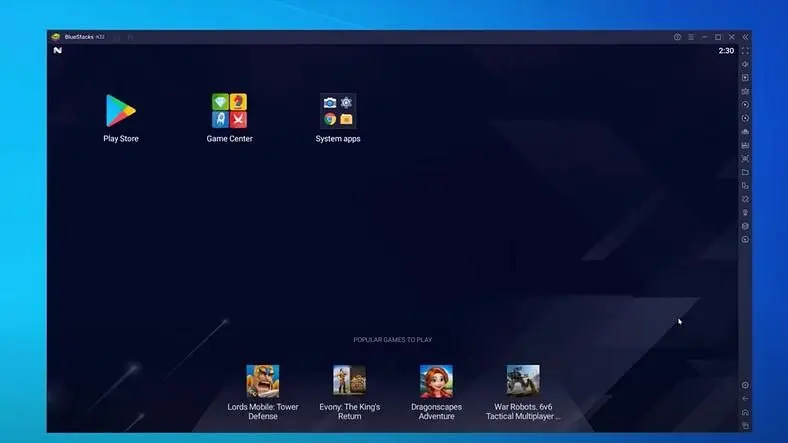Click the Dragonscapes Adventure label text
The width and height of the screenshot is (788, 443).
(x=436, y=411)
